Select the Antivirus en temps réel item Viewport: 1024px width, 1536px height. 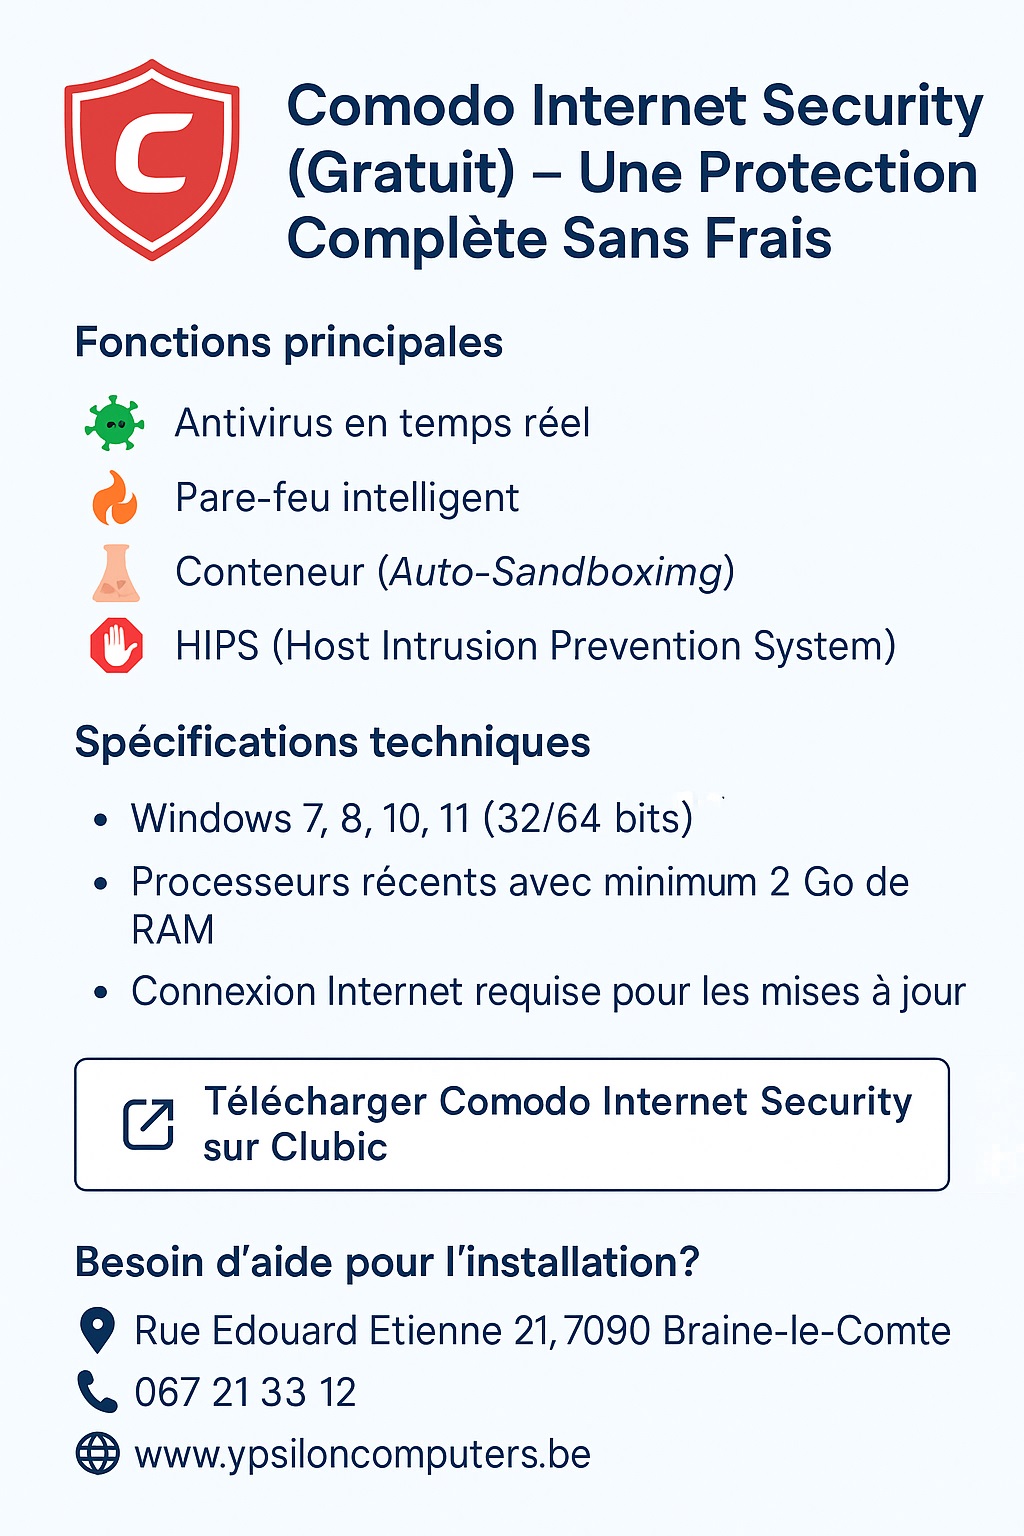(x=382, y=424)
